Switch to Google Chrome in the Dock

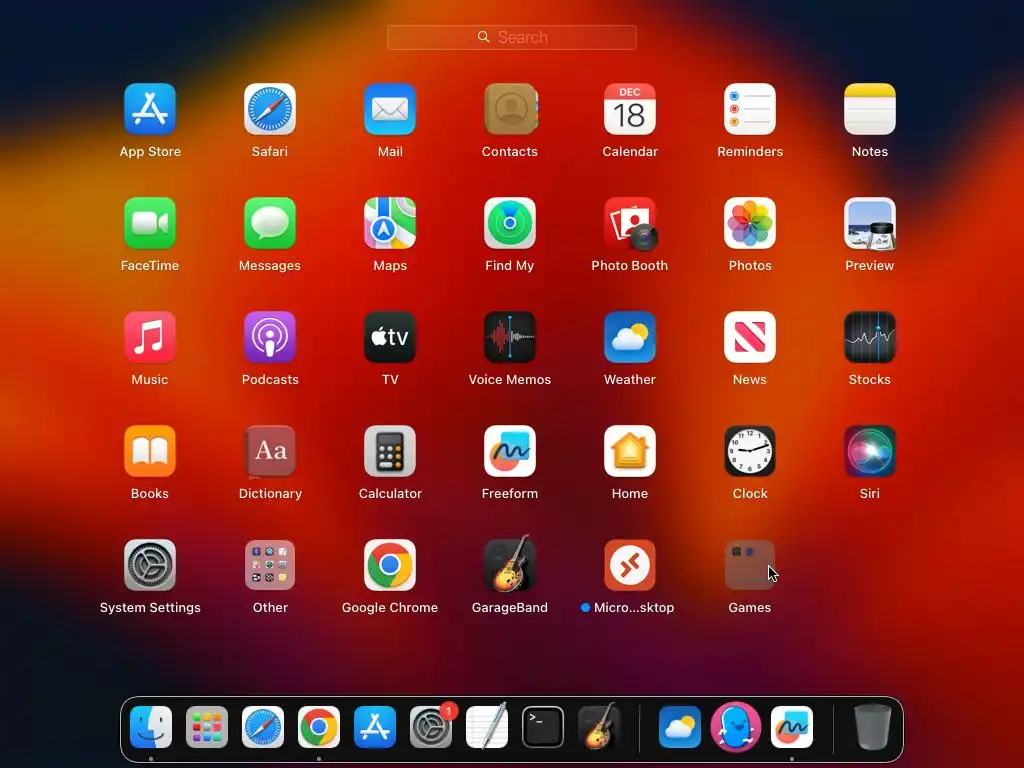[x=319, y=727]
